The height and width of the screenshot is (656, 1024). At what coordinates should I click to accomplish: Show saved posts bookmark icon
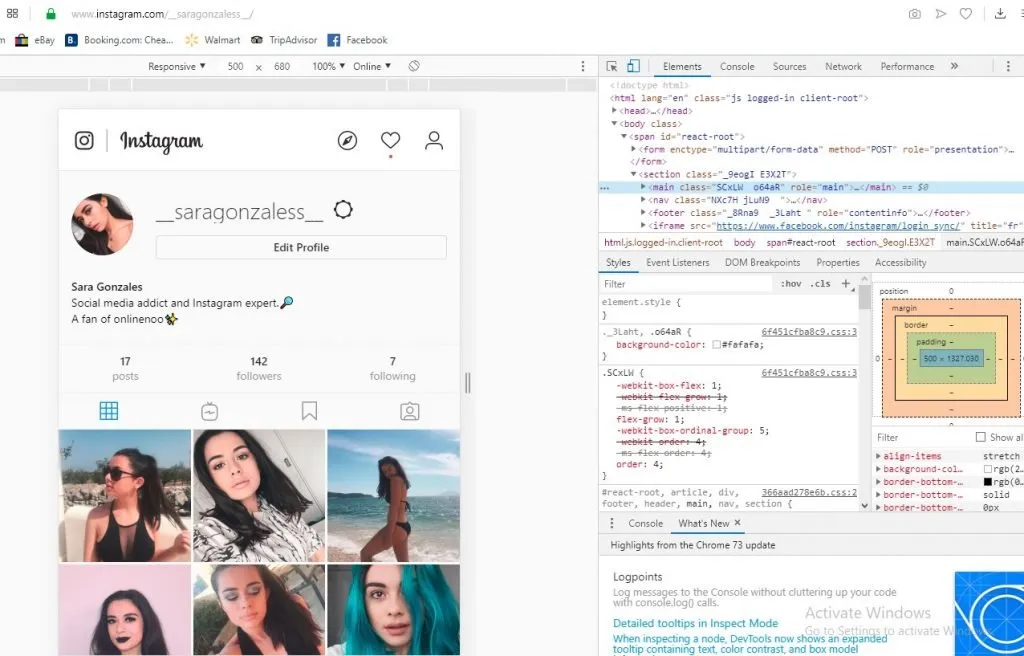310,411
